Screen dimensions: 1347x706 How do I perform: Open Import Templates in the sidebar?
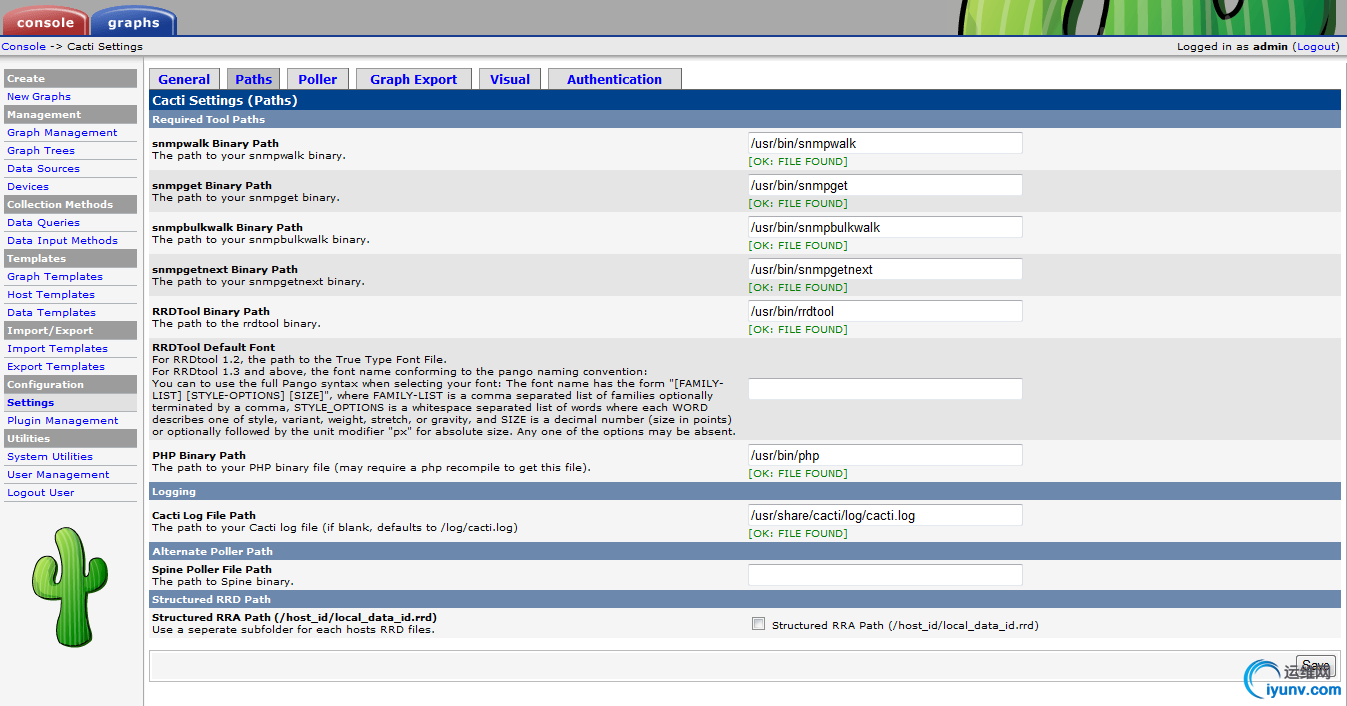tap(57, 349)
